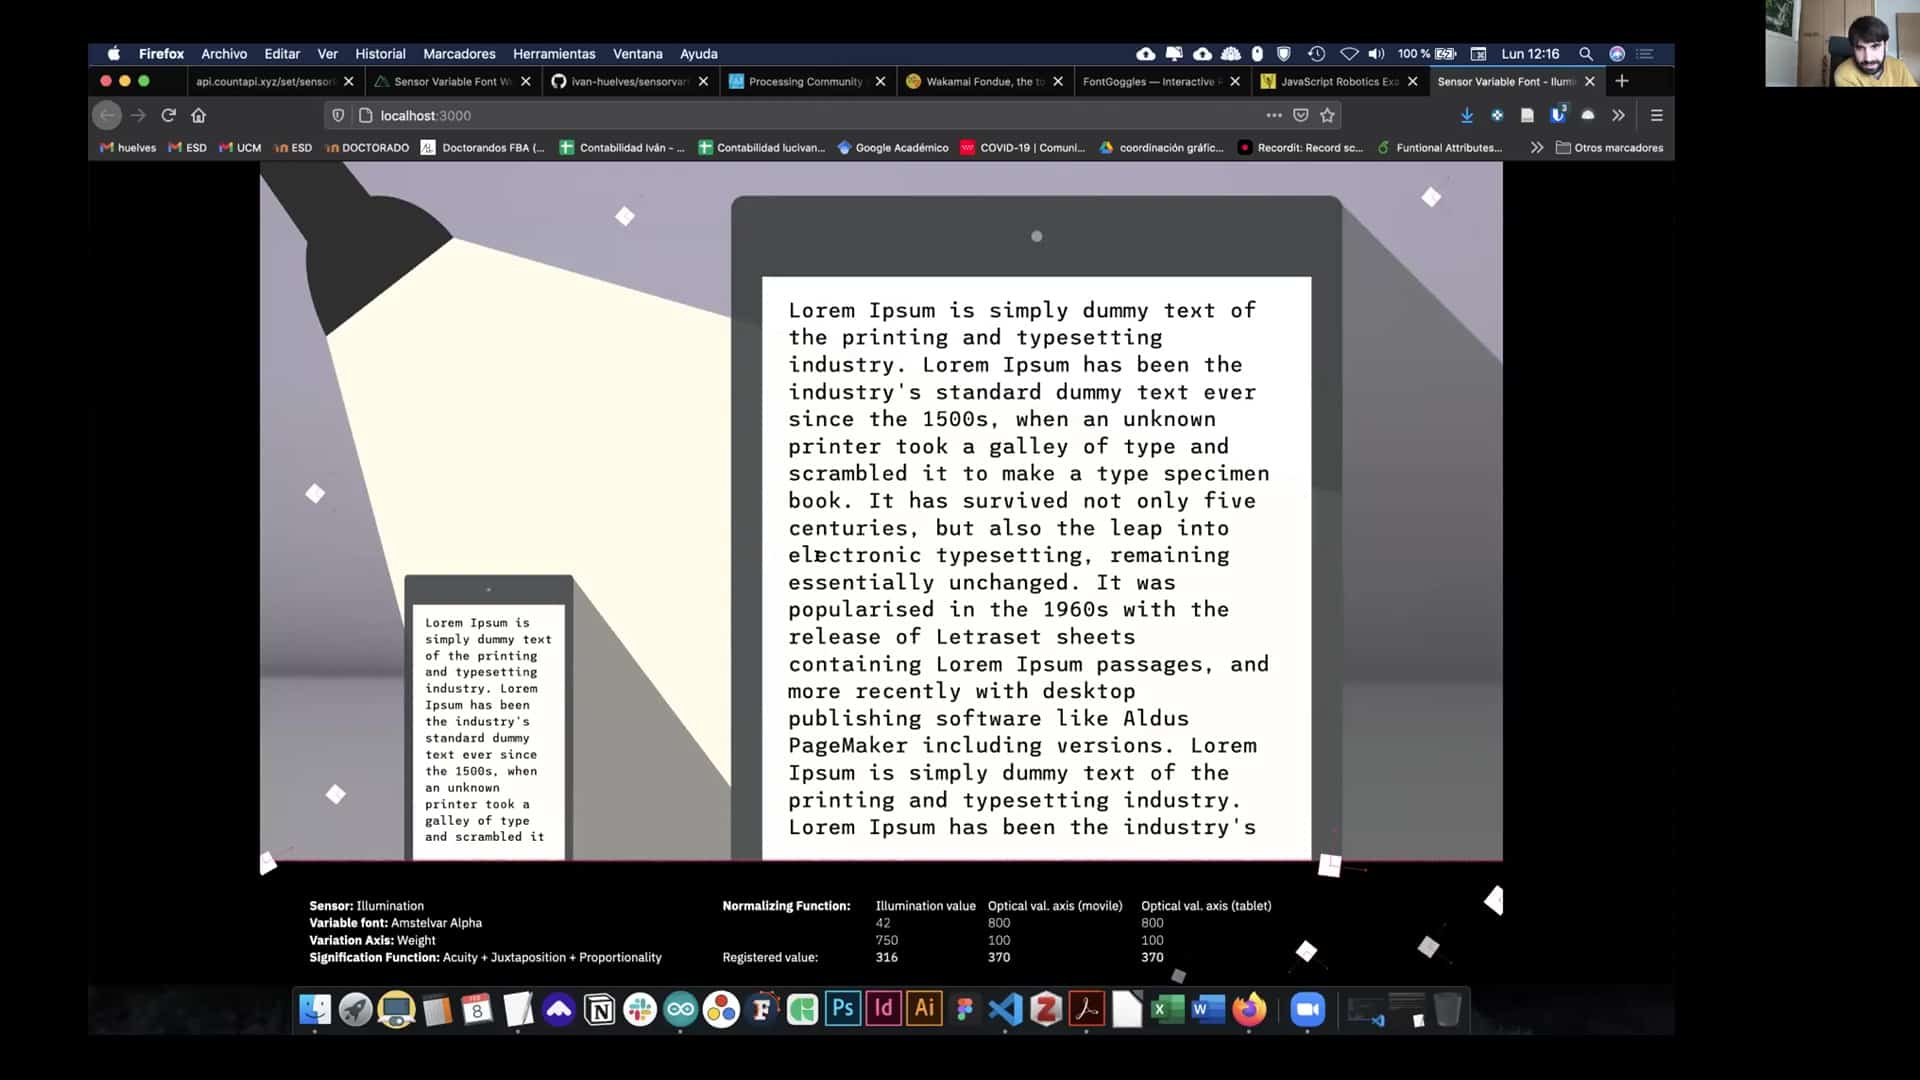Enable Wi-Fi from the menu bar icon
This screenshot has height=1080, width=1920.
coord(1349,54)
